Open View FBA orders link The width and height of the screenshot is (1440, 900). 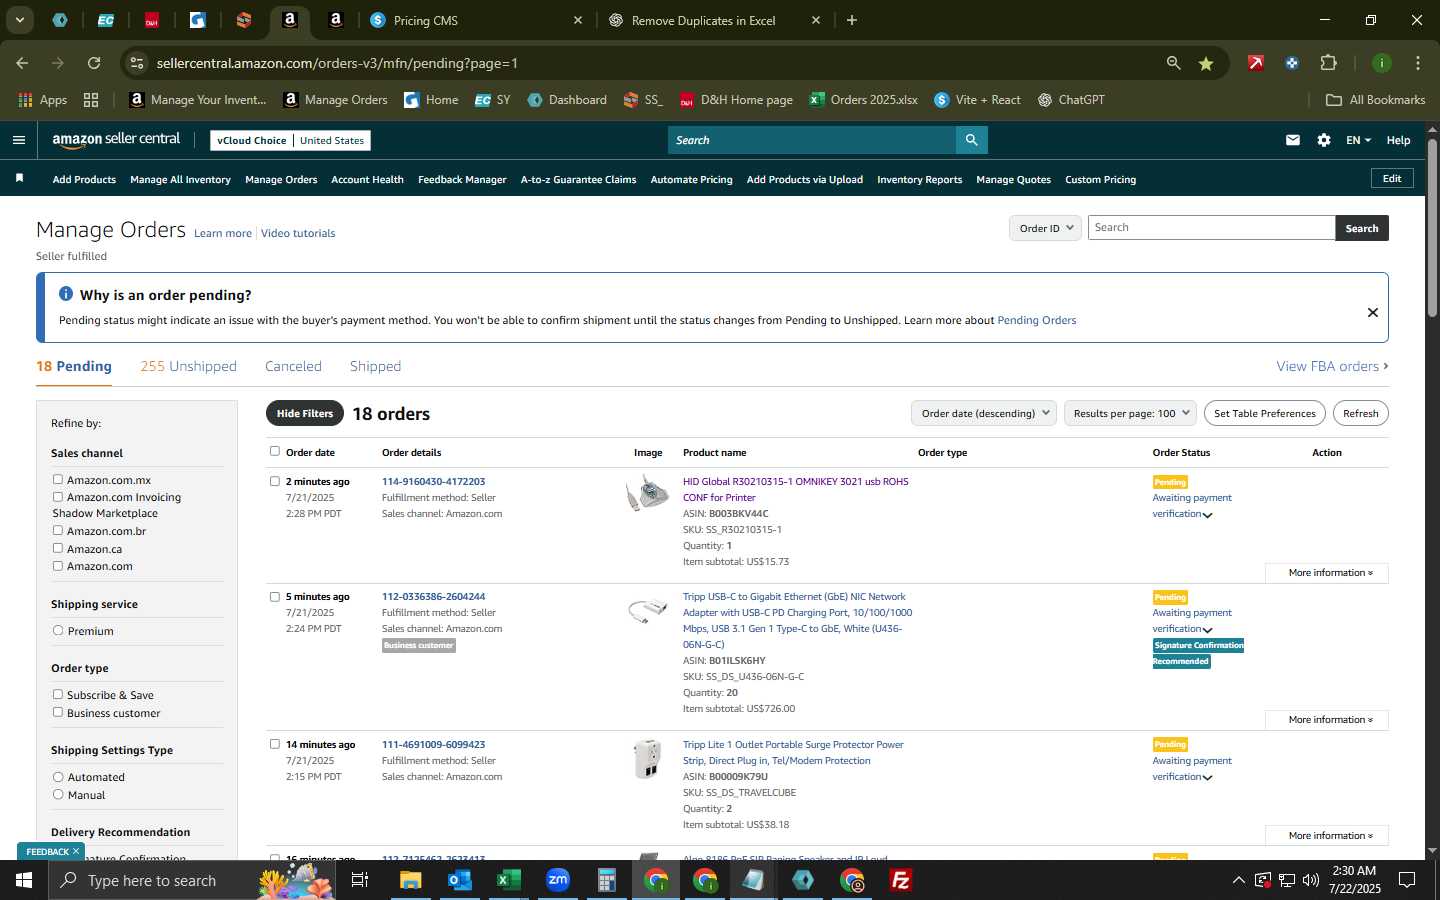pos(1332,366)
